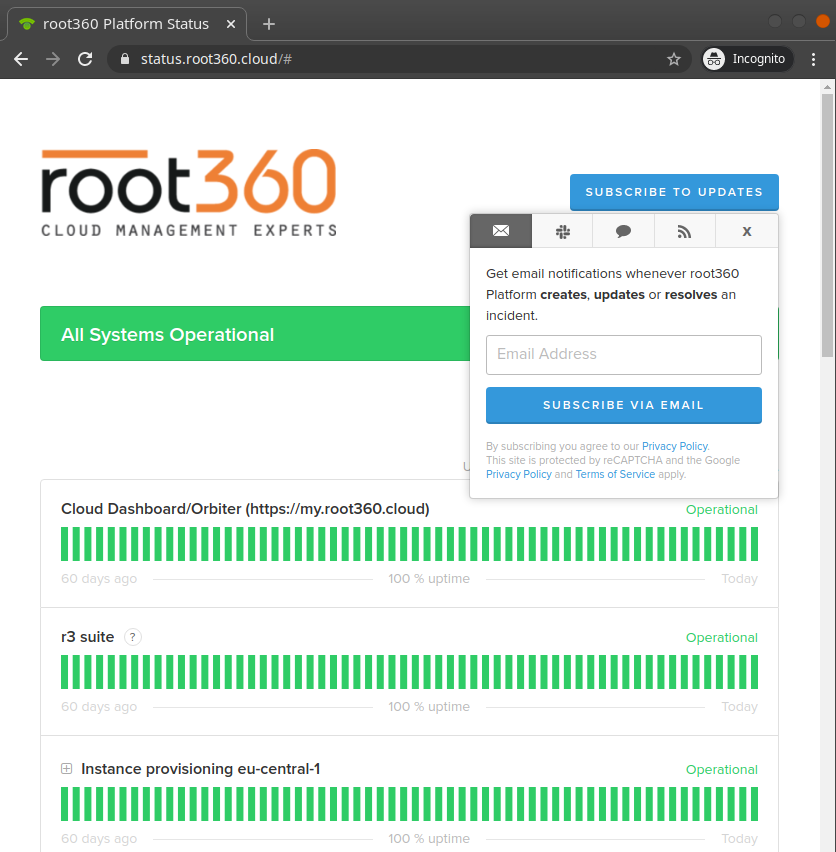Click Operational status of Cloud Dashboard/Orbiter

pos(721,510)
